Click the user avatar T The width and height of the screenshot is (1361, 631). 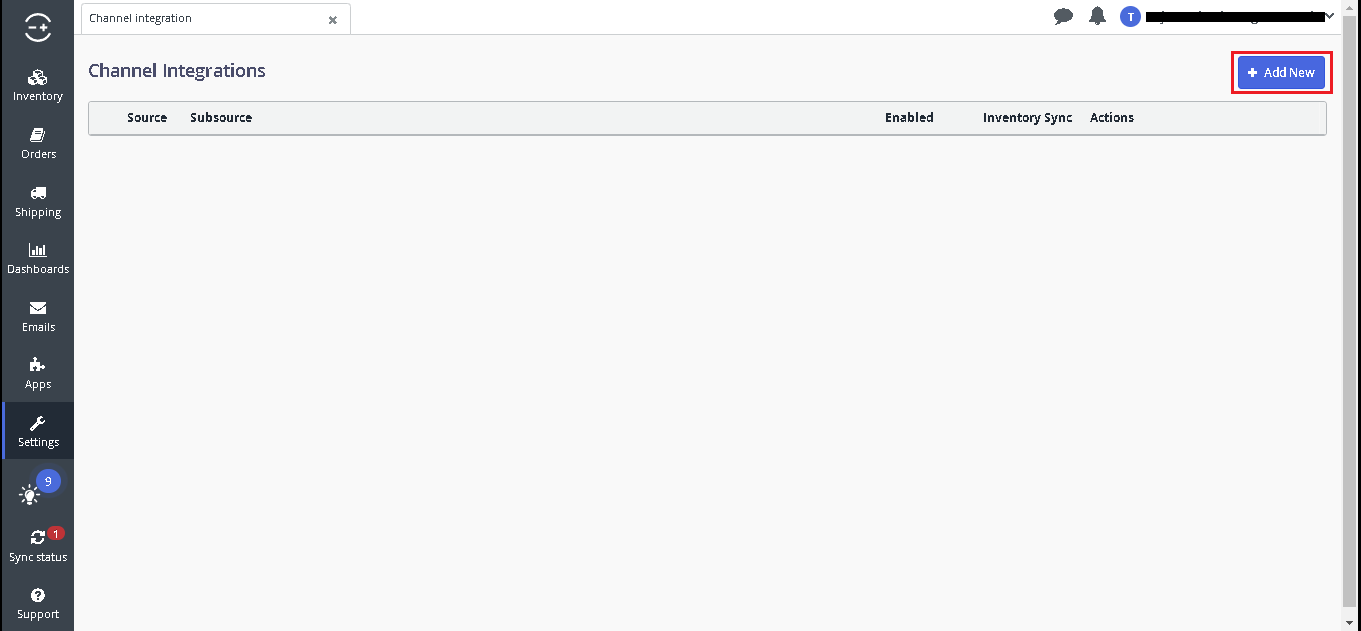pos(1130,16)
